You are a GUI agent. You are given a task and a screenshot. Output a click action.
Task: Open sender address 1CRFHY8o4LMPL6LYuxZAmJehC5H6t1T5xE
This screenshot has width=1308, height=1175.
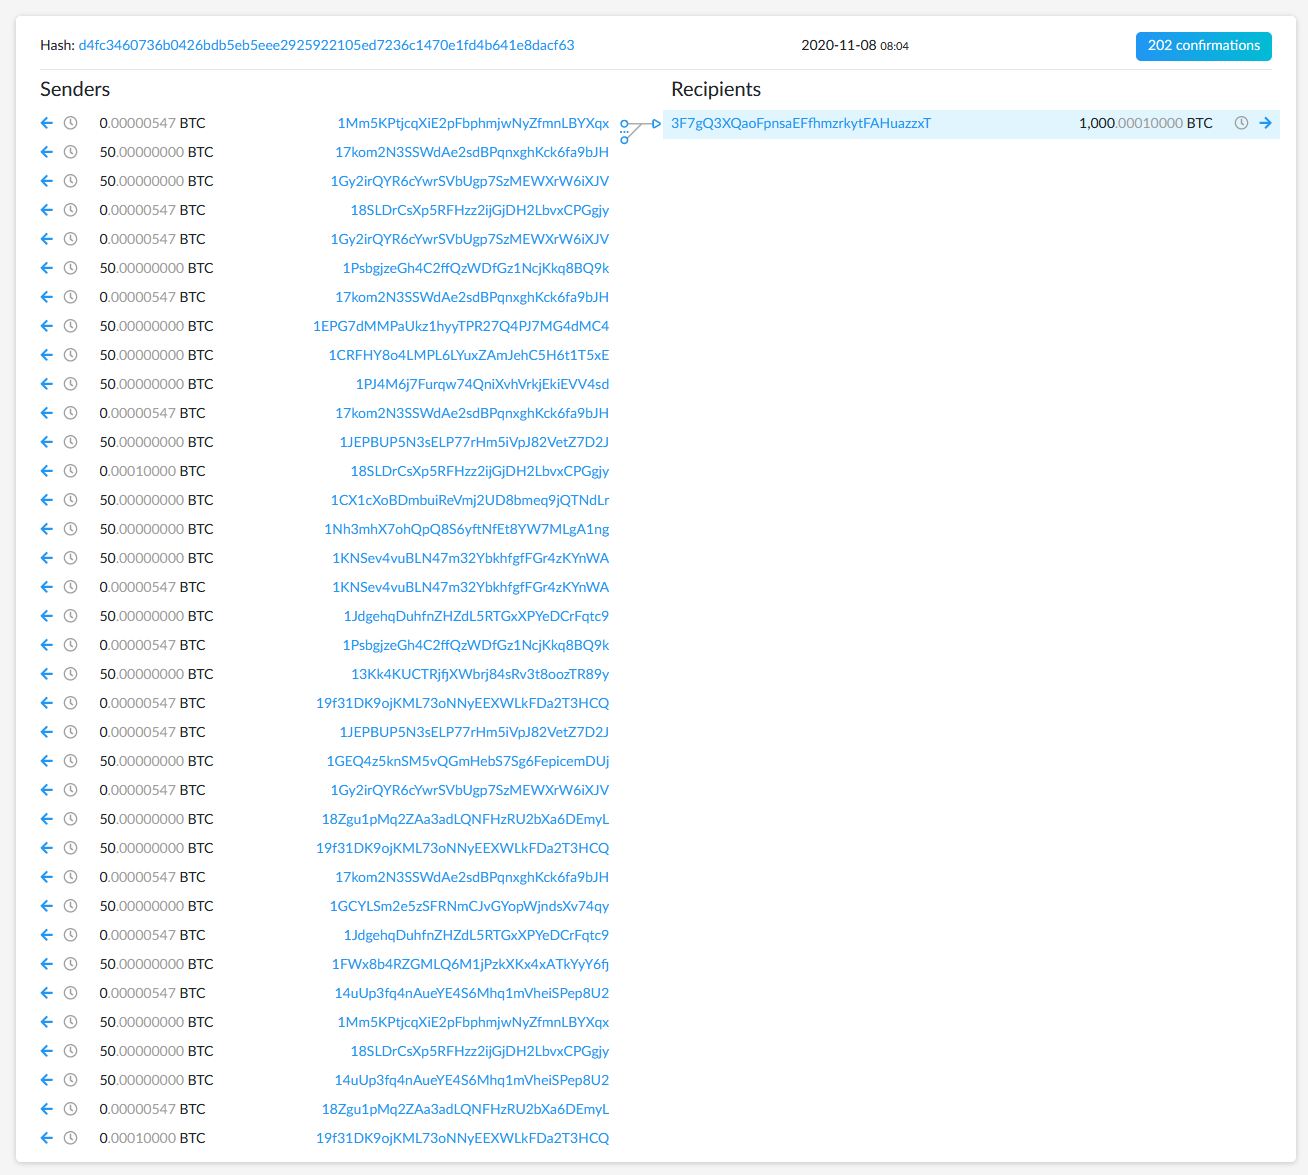pos(468,354)
